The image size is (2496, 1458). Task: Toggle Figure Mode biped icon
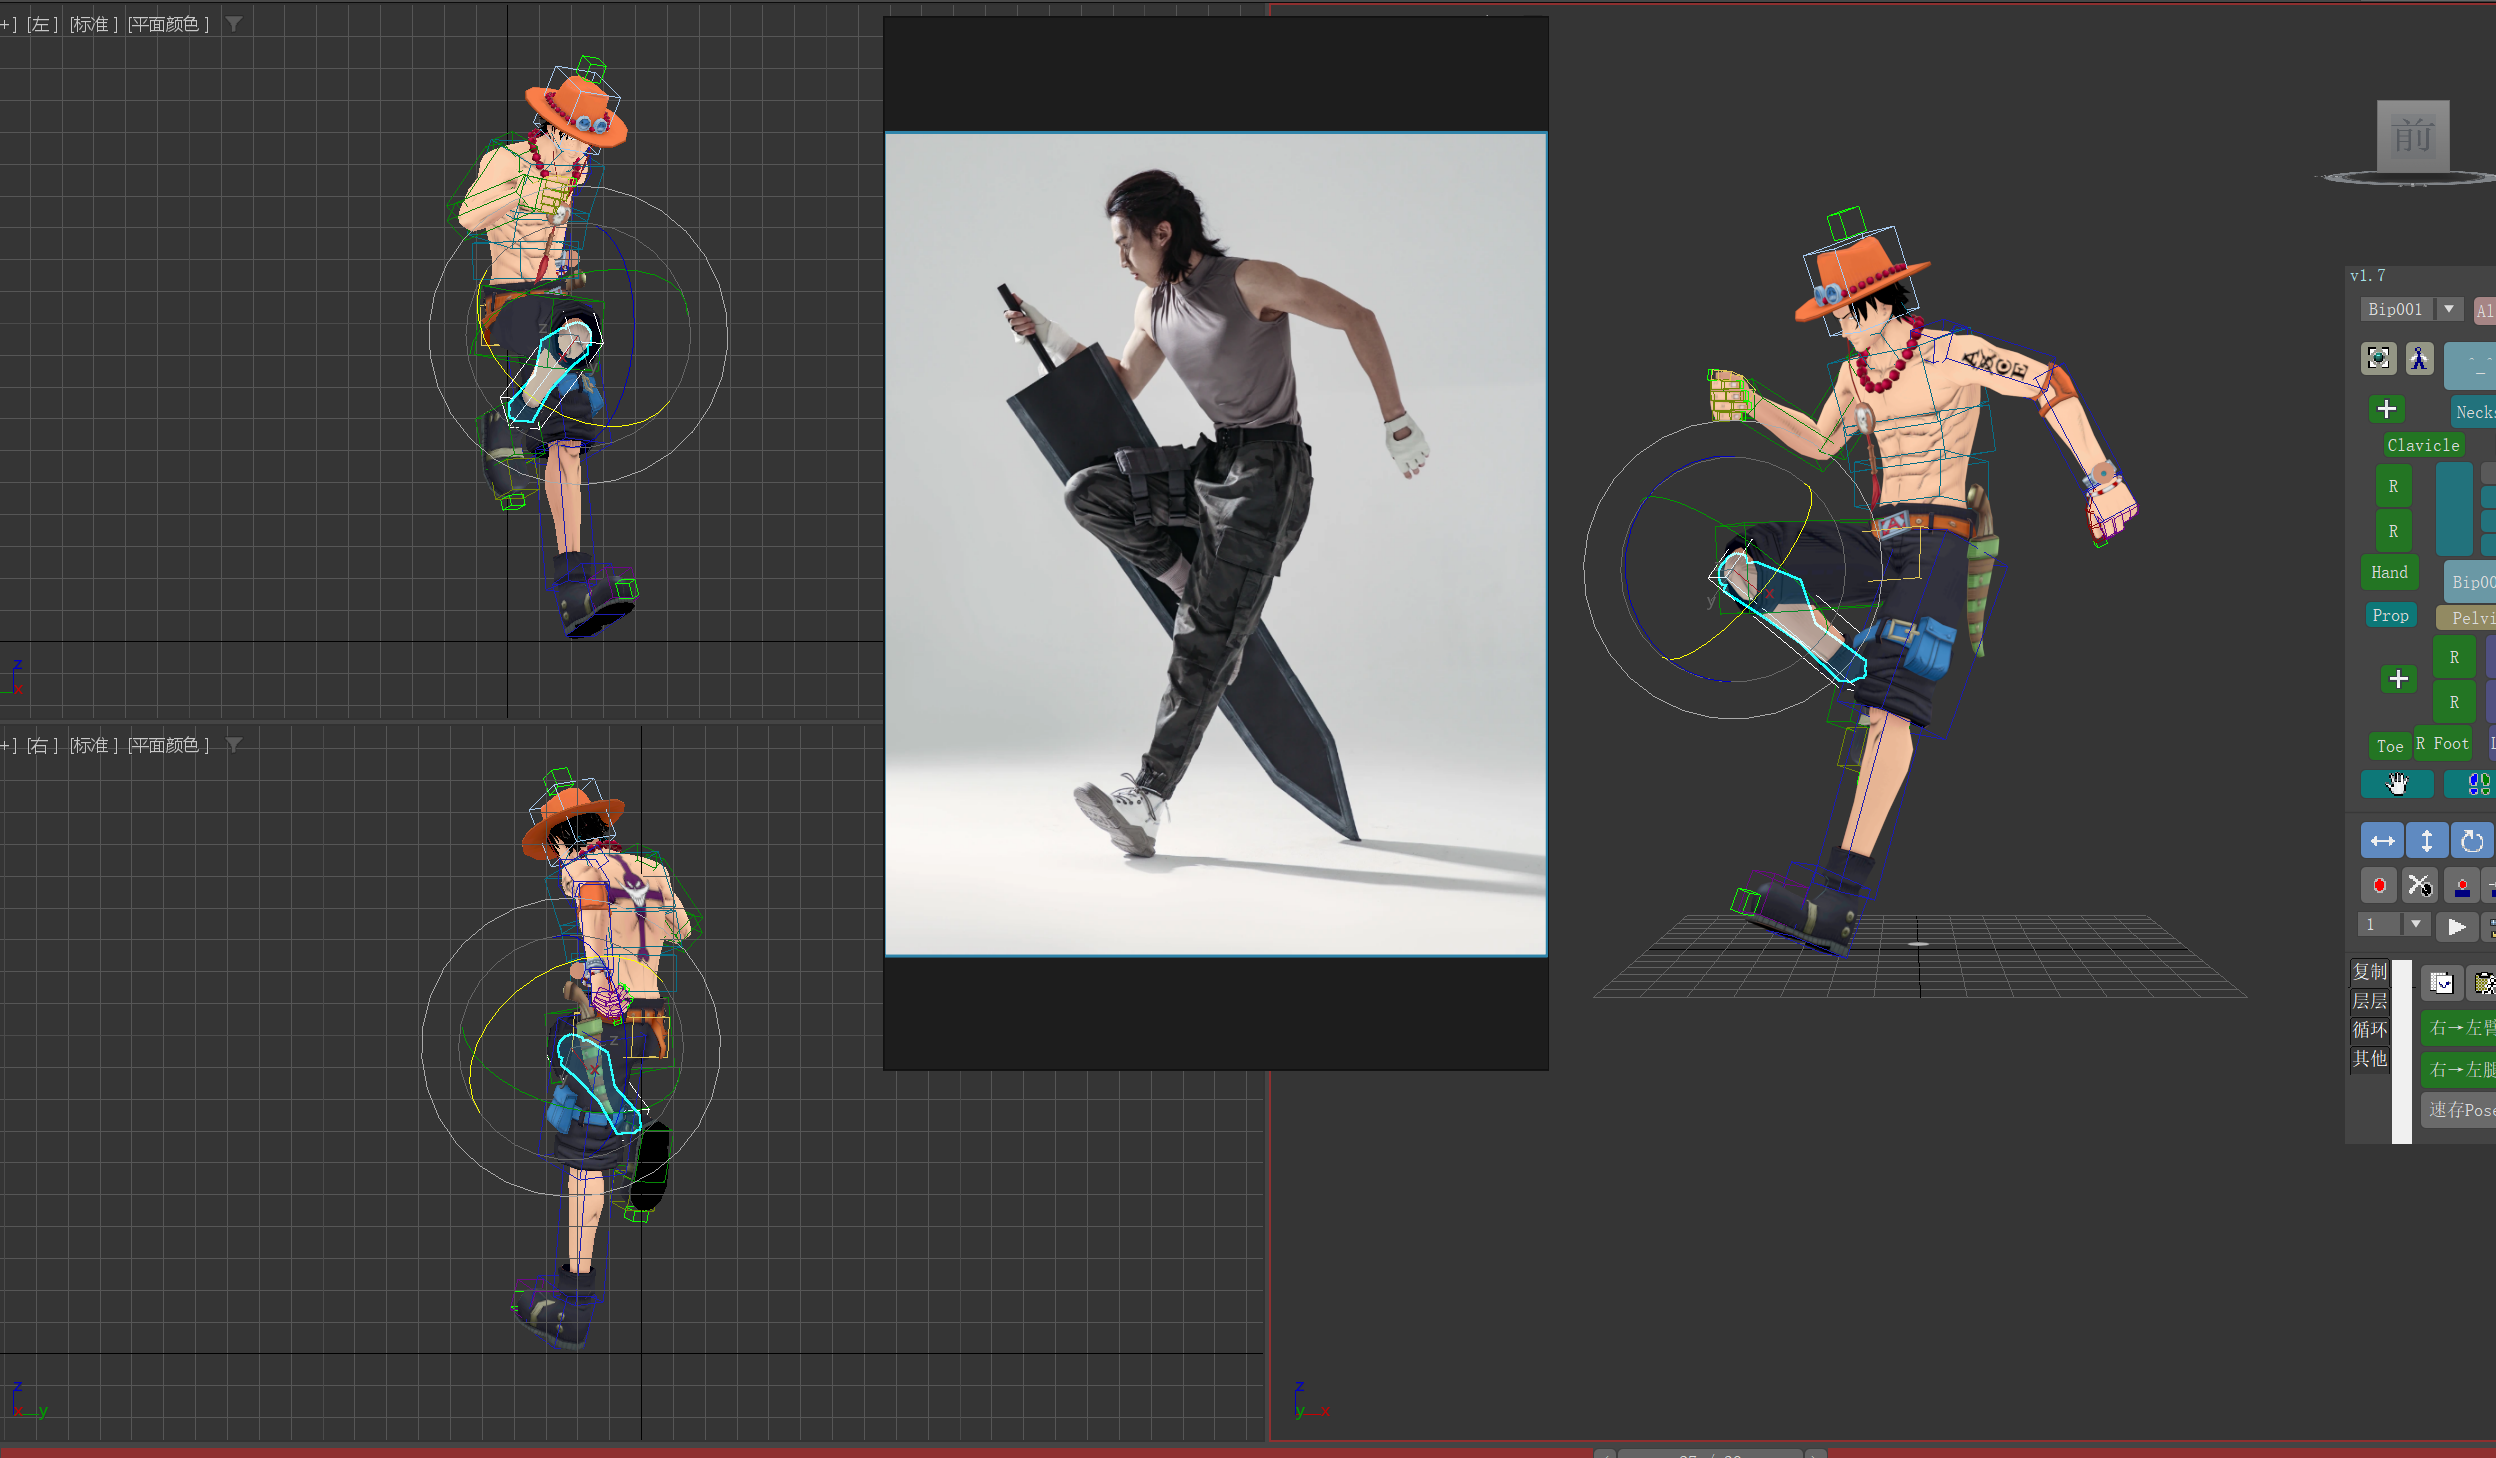pyautogui.click(x=2419, y=358)
